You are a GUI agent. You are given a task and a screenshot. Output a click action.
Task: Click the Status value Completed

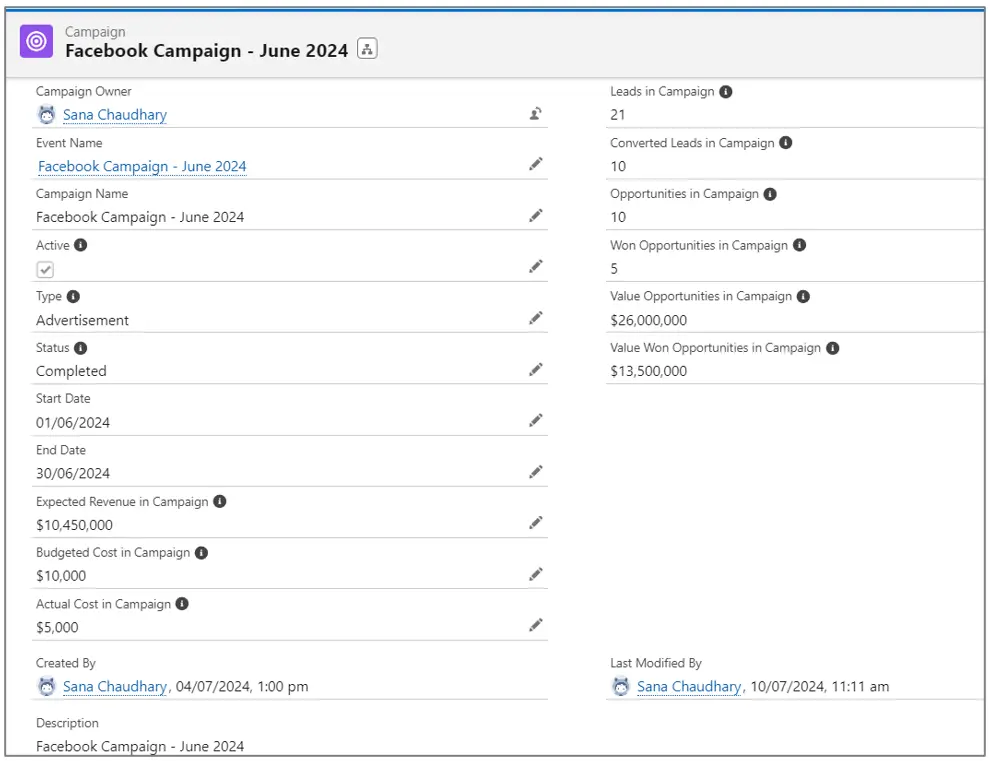pos(71,371)
